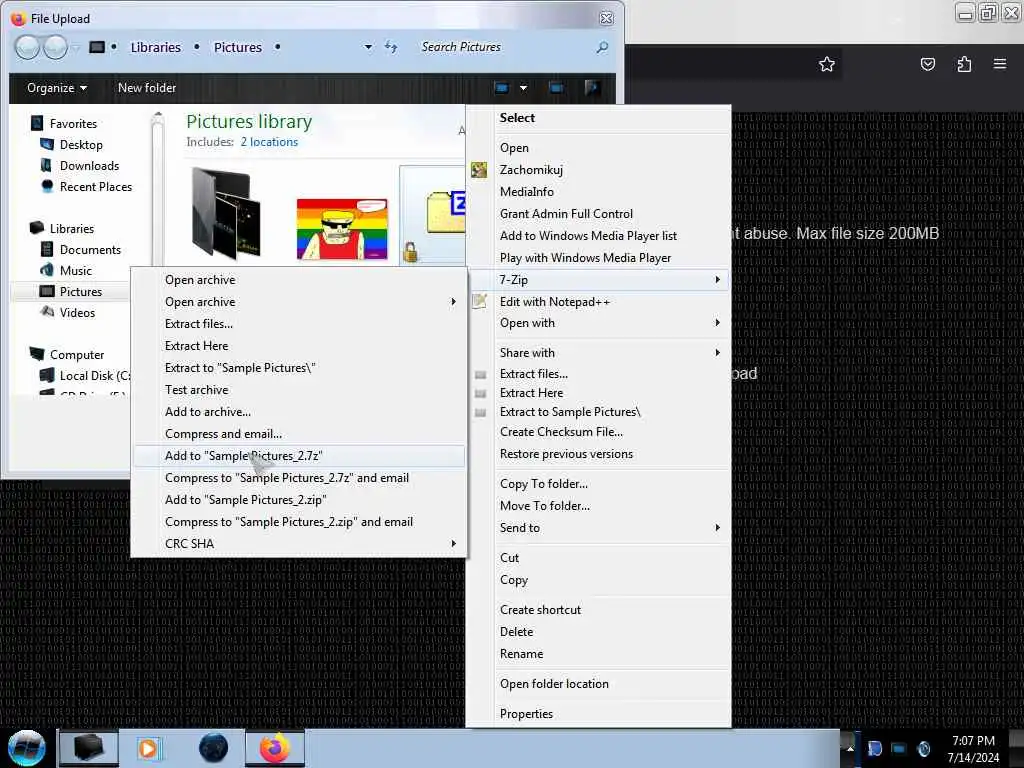This screenshot has height=768, width=1024.
Task: Click the Notepad++ icon beside Edit entry
Action: [x=479, y=301]
